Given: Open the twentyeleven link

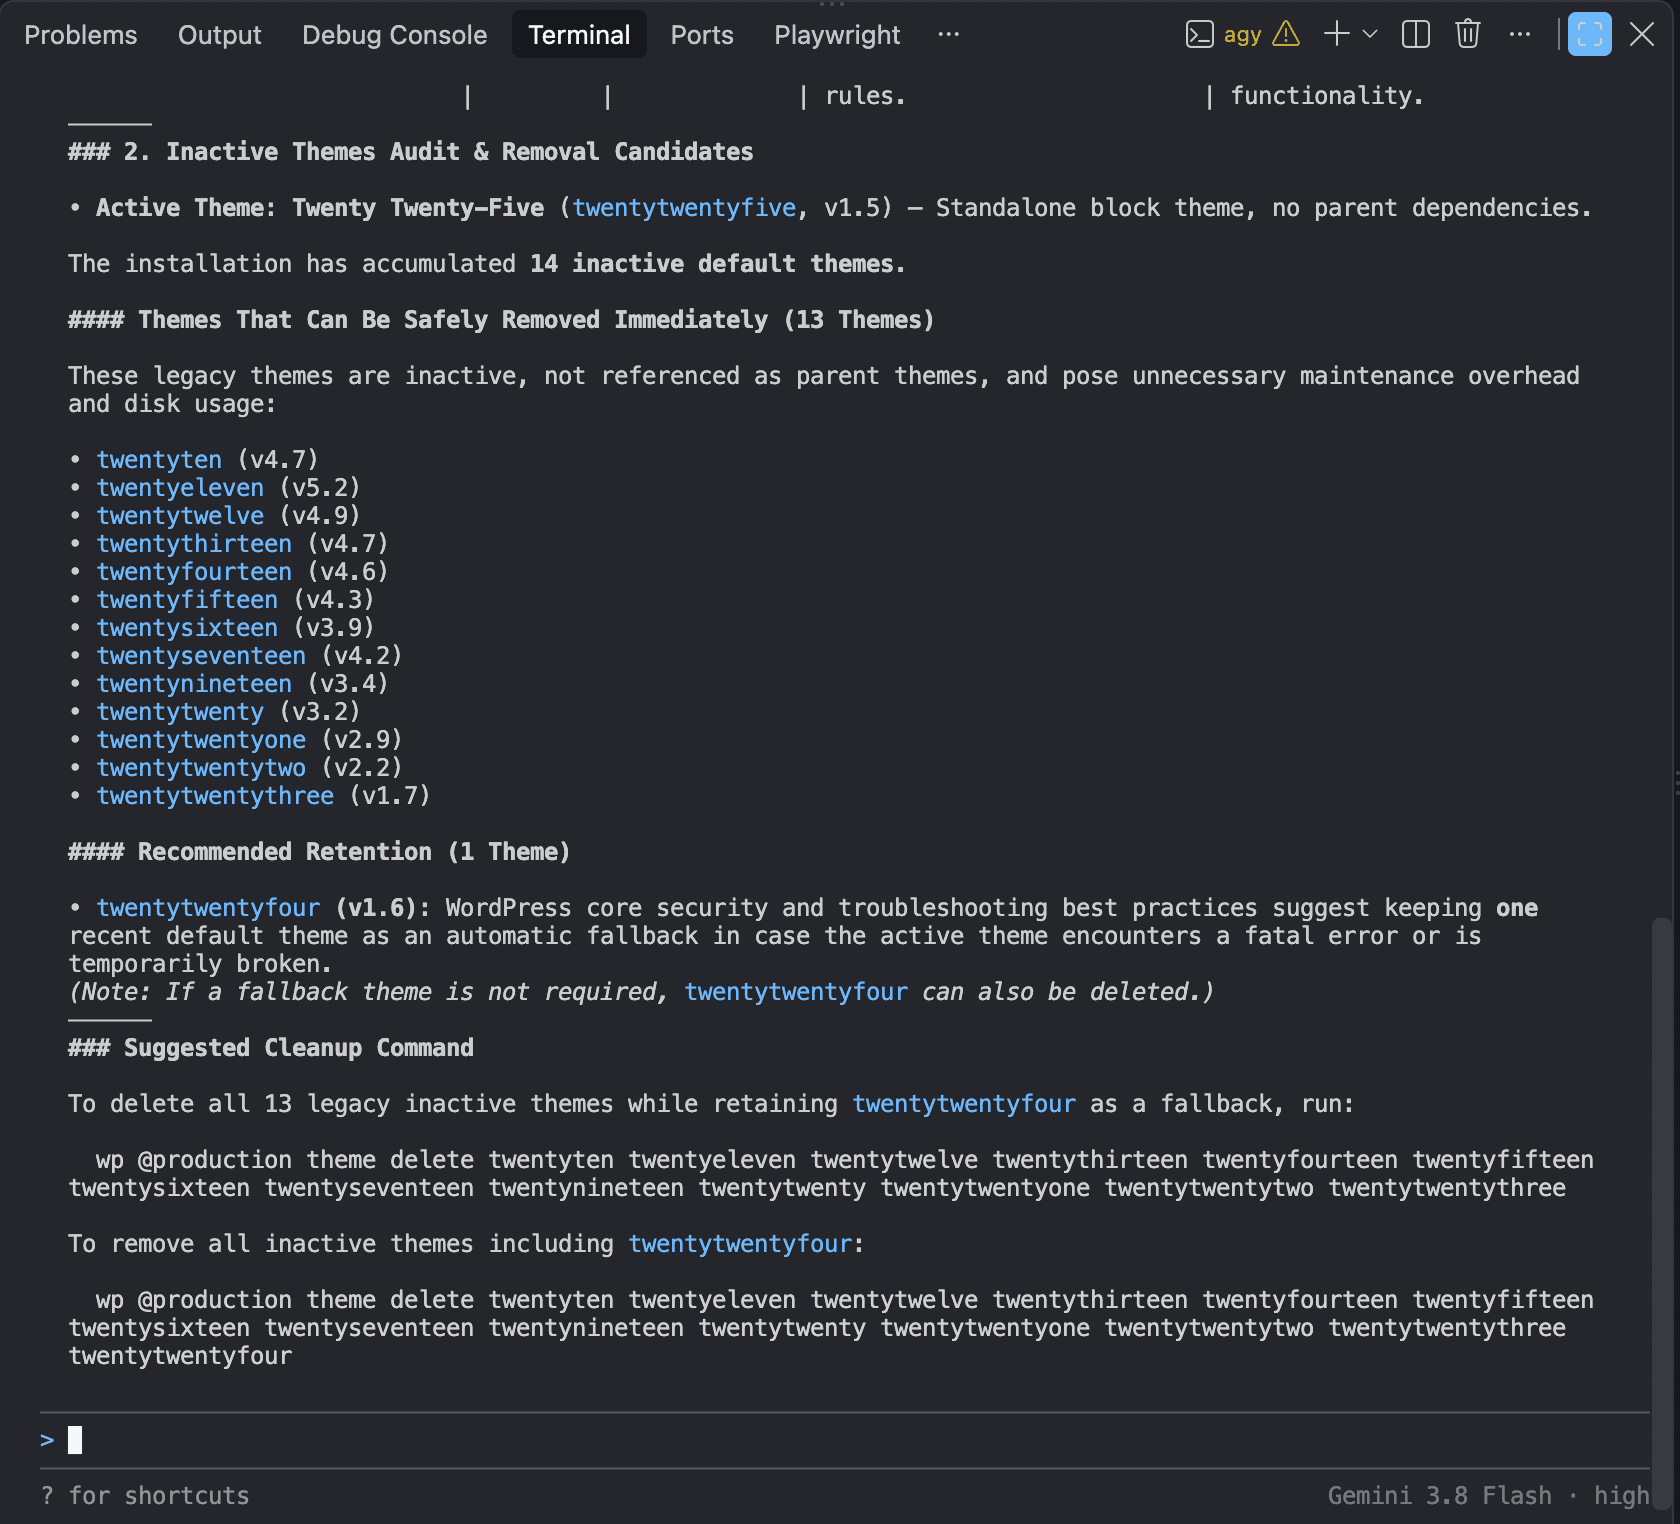Looking at the screenshot, I should [x=180, y=488].
